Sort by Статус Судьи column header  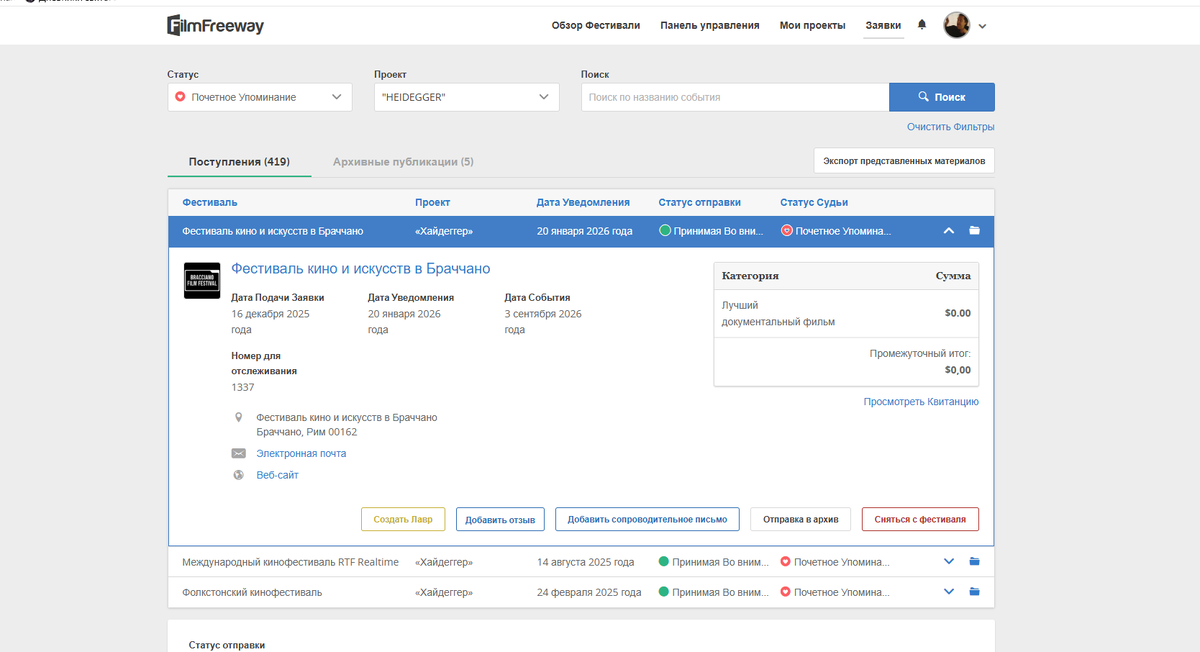[815, 203]
